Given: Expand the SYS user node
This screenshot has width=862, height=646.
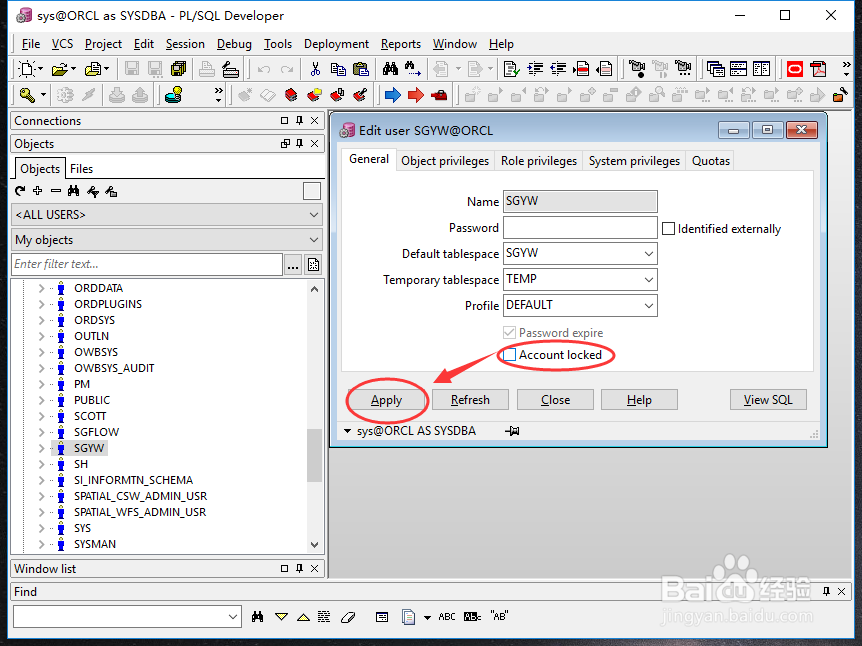Looking at the screenshot, I should coord(41,528).
